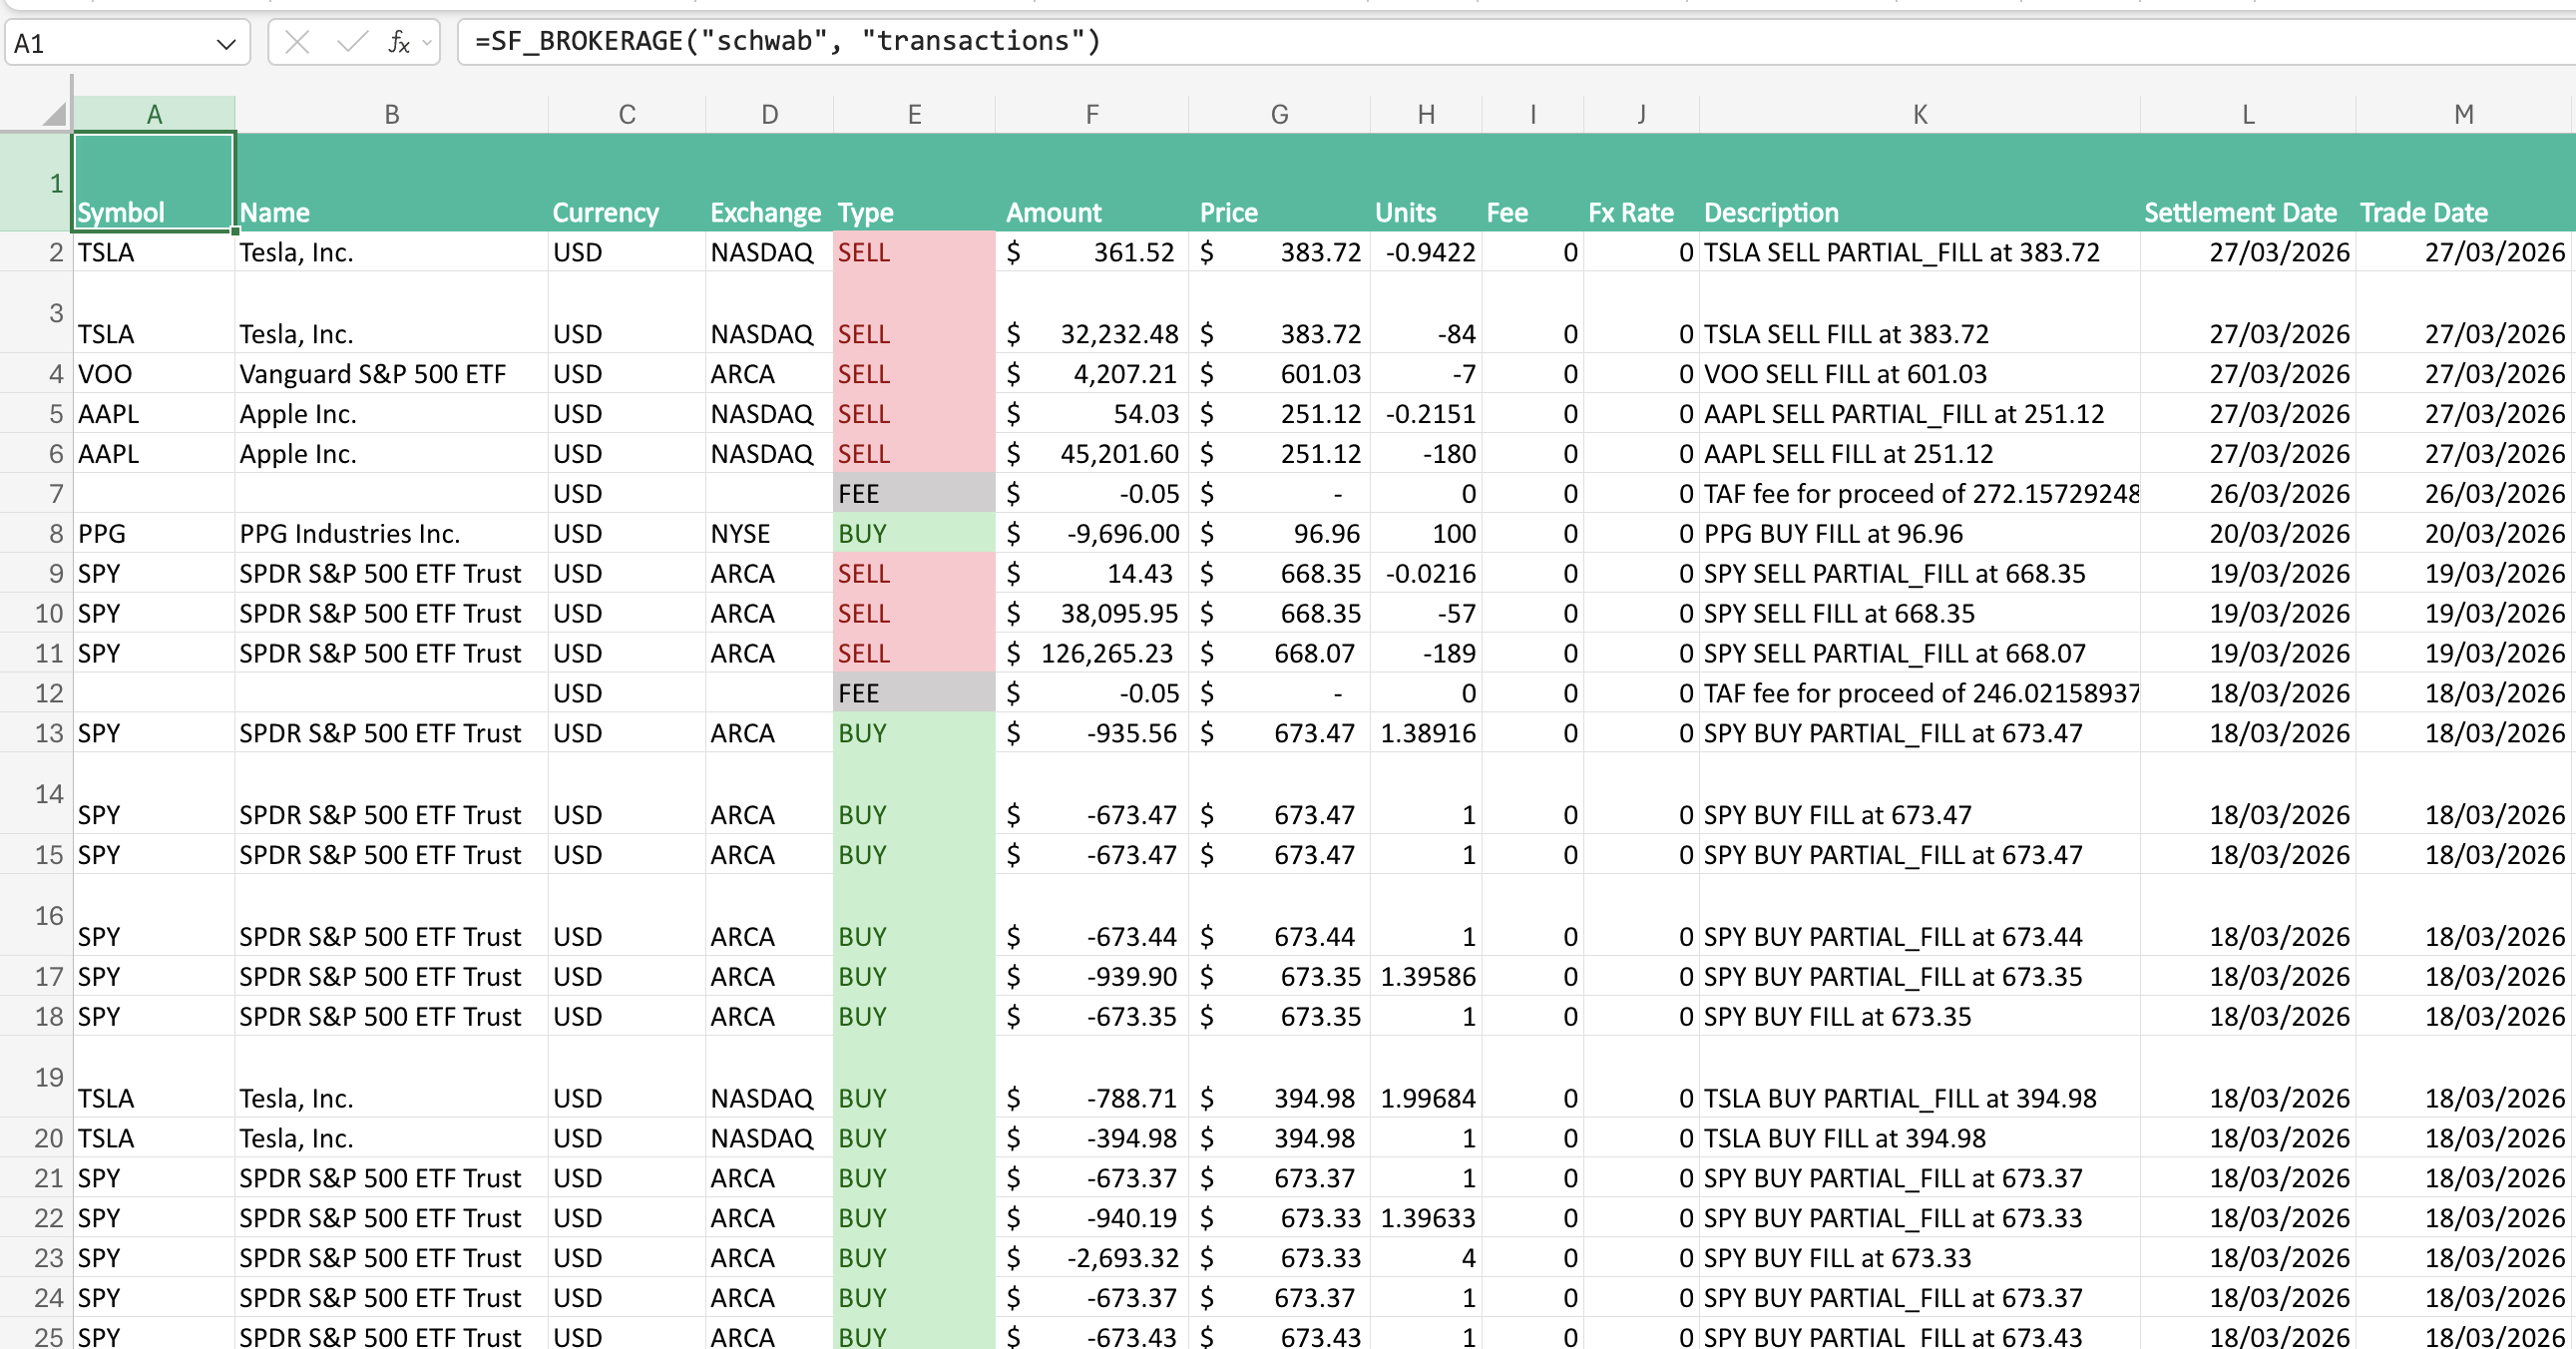Select settlement date 26/03/2026 cell
This screenshot has width=2576, height=1349.
pyautogui.click(x=2248, y=493)
